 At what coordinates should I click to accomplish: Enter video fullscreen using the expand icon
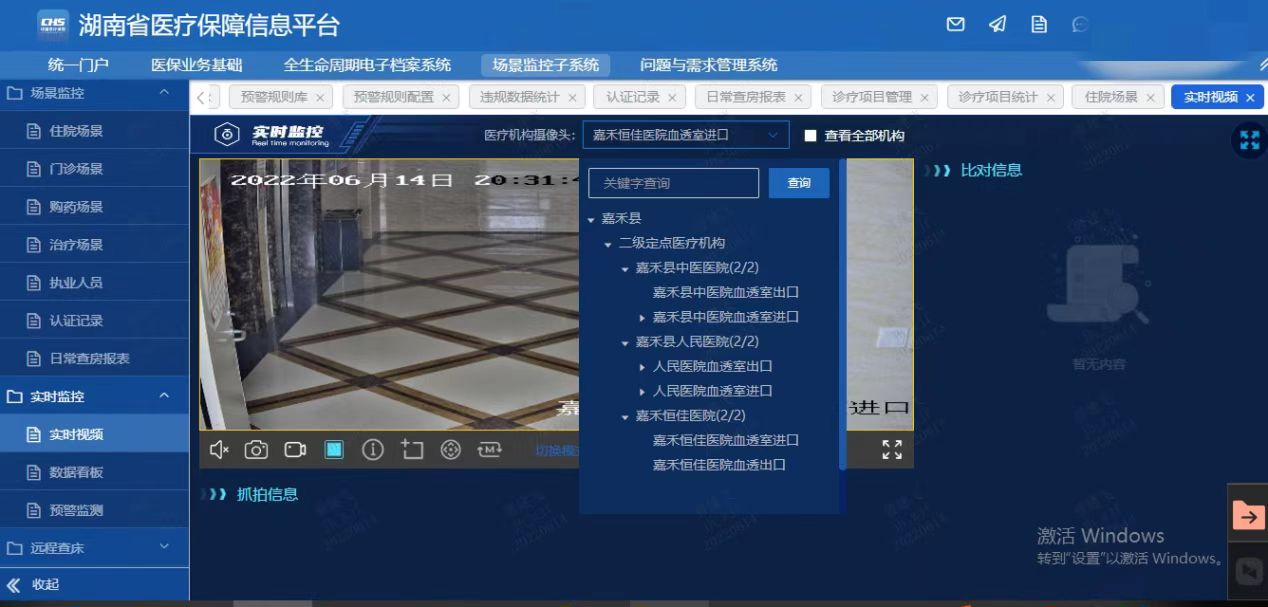tap(892, 450)
